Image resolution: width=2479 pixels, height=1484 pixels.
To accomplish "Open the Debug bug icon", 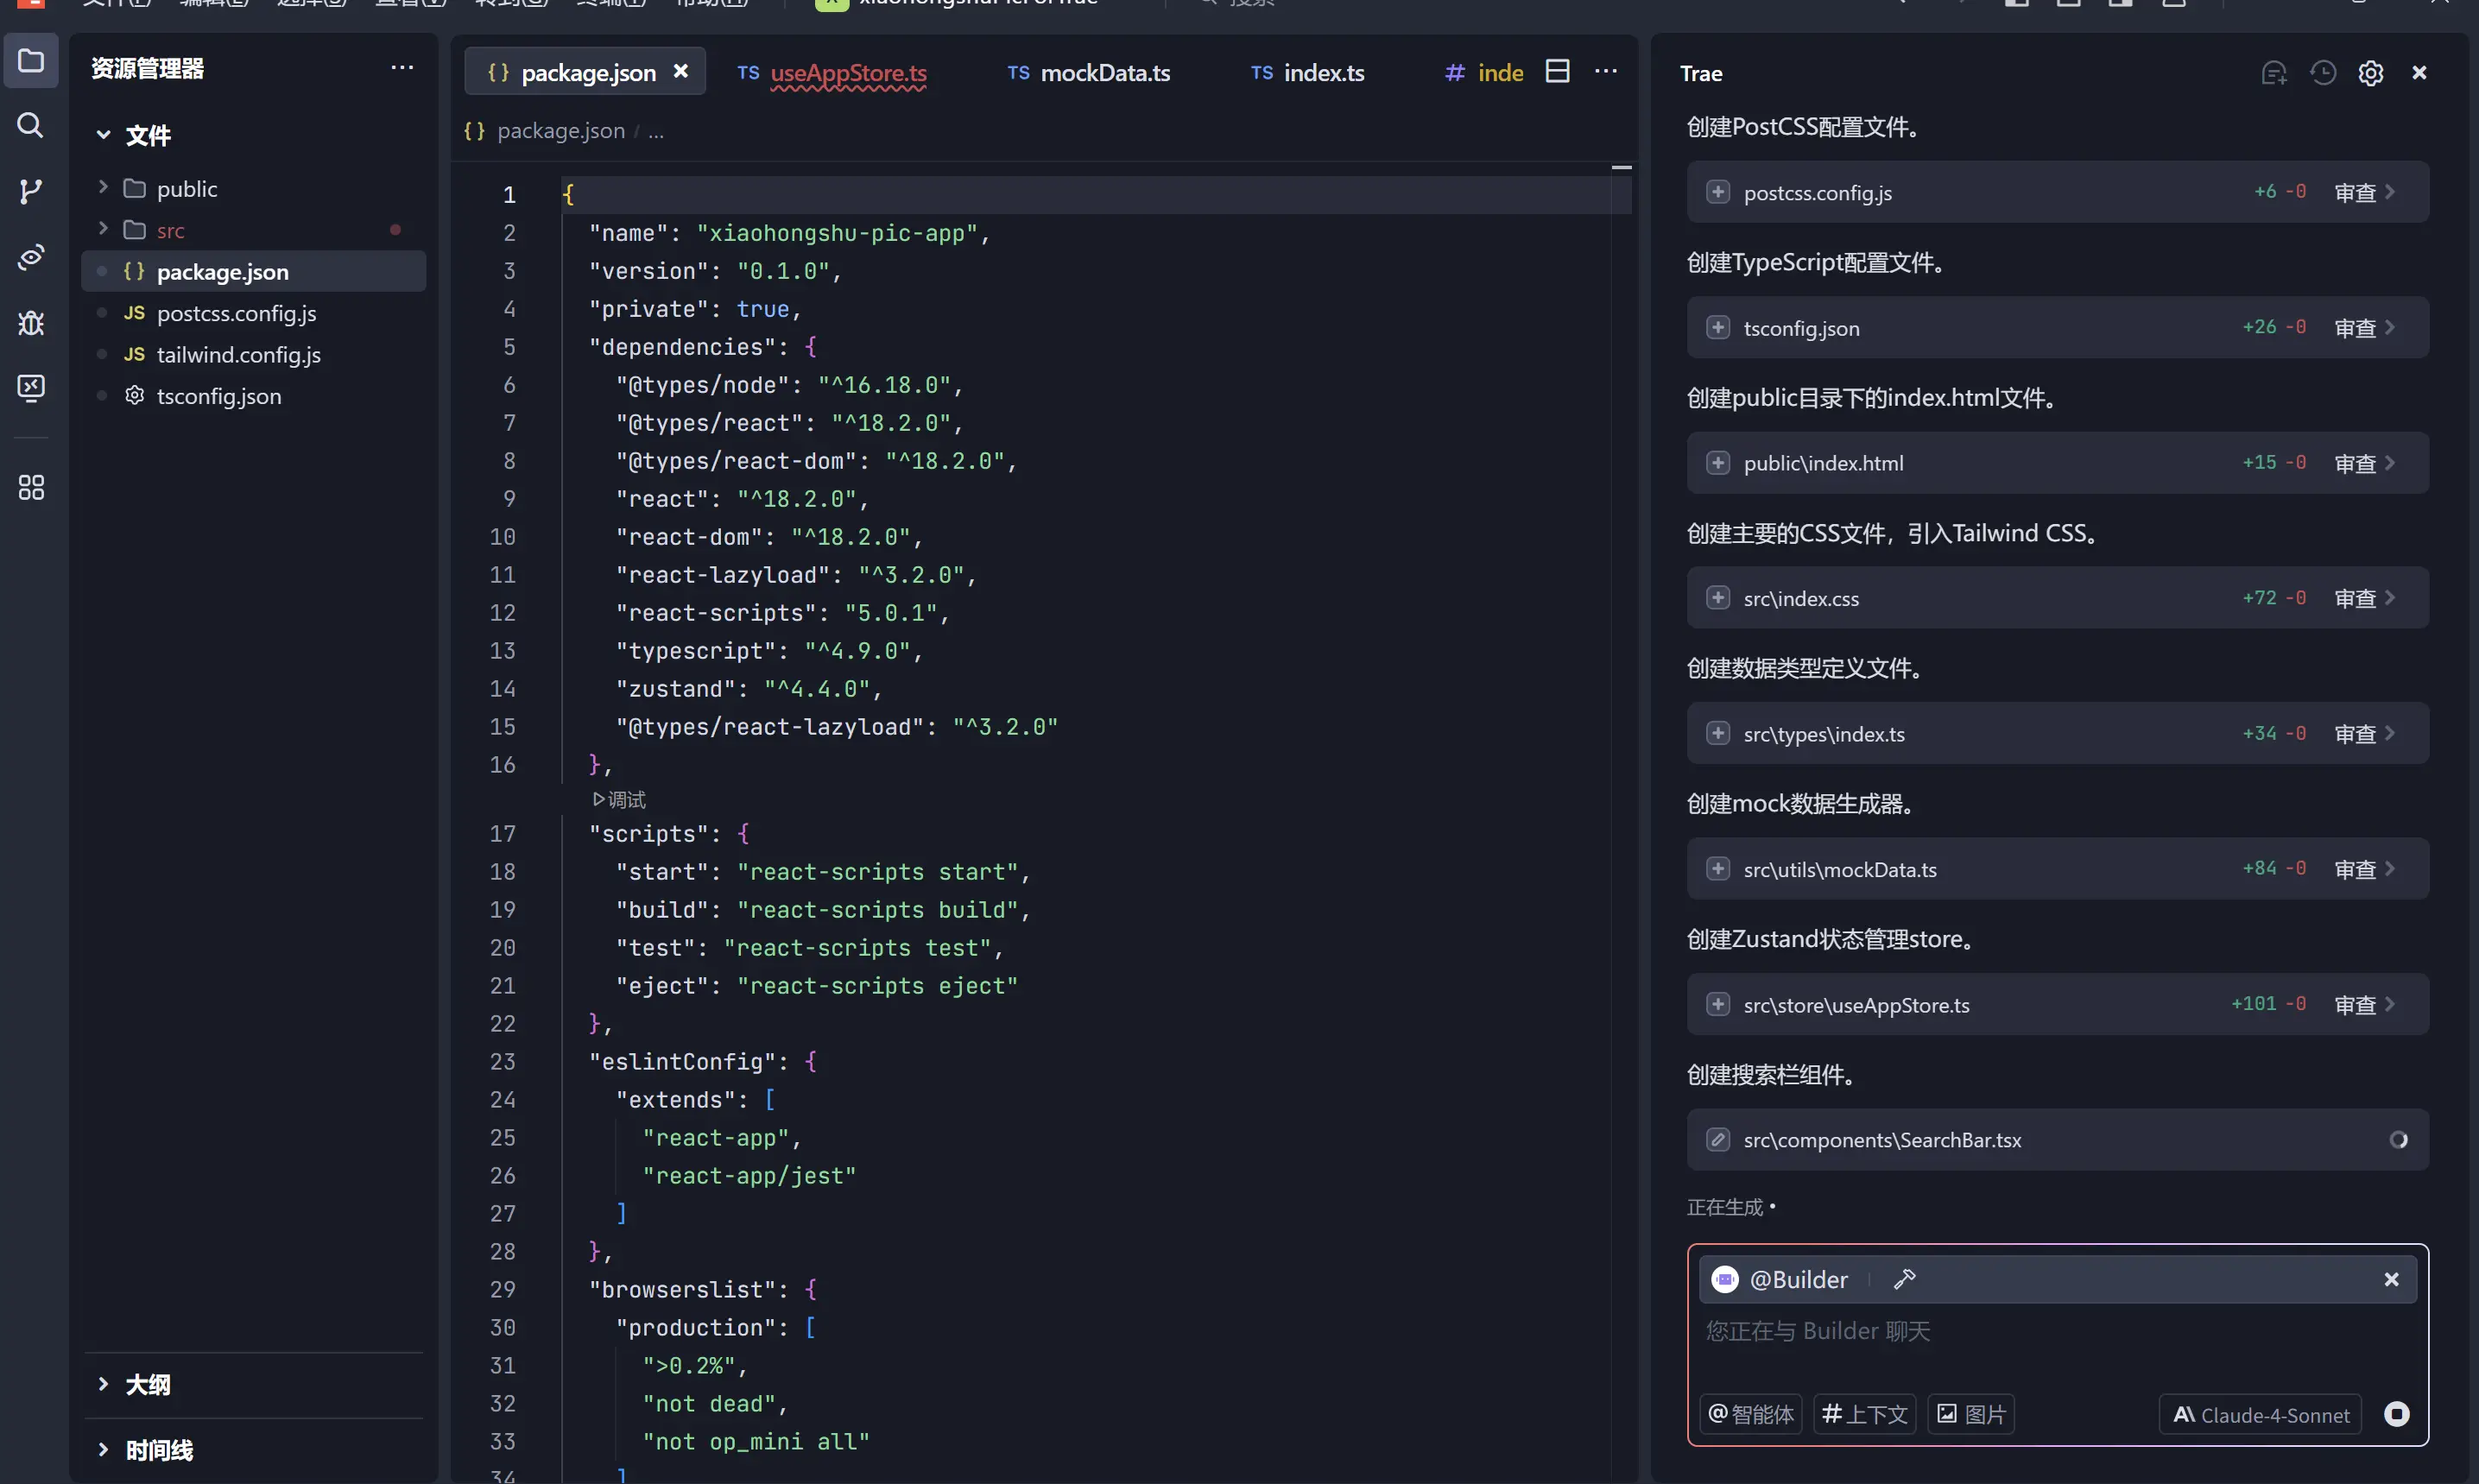I will pyautogui.click(x=31, y=323).
